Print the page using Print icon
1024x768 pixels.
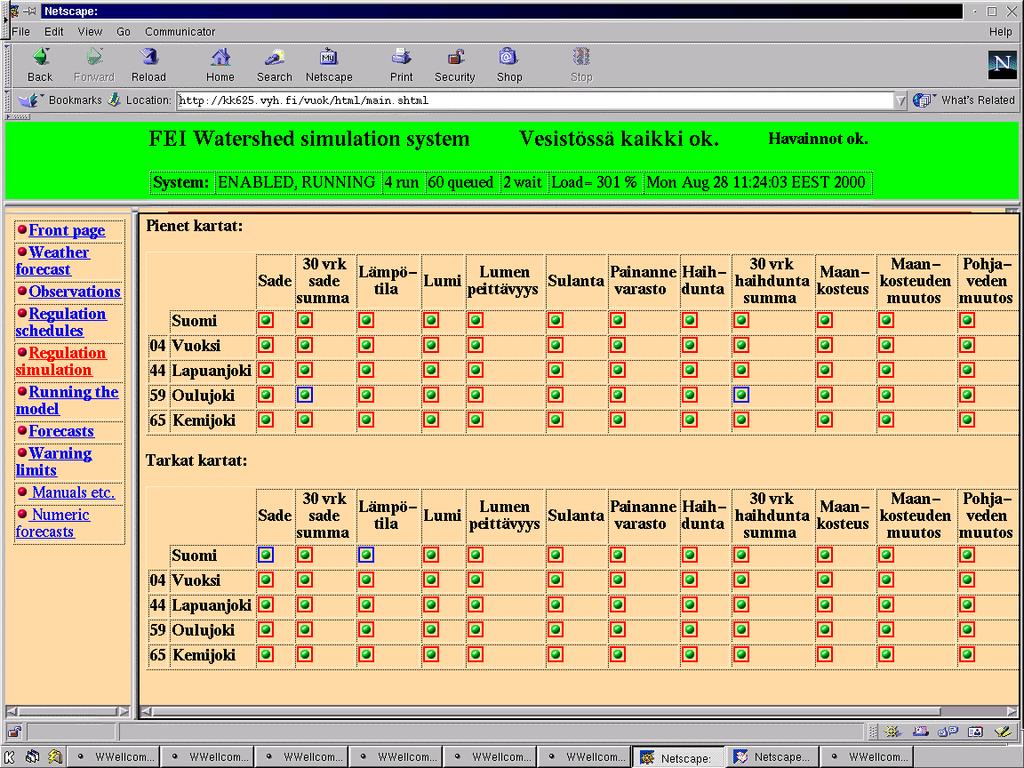click(401, 57)
